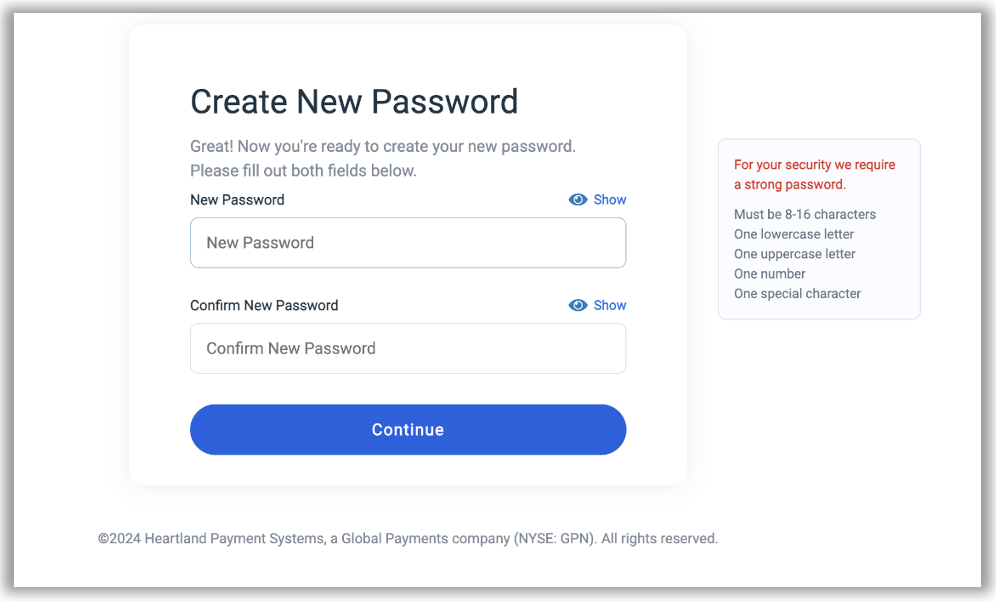
Task: Click "Please fill out both fields below" text
Action: (303, 171)
